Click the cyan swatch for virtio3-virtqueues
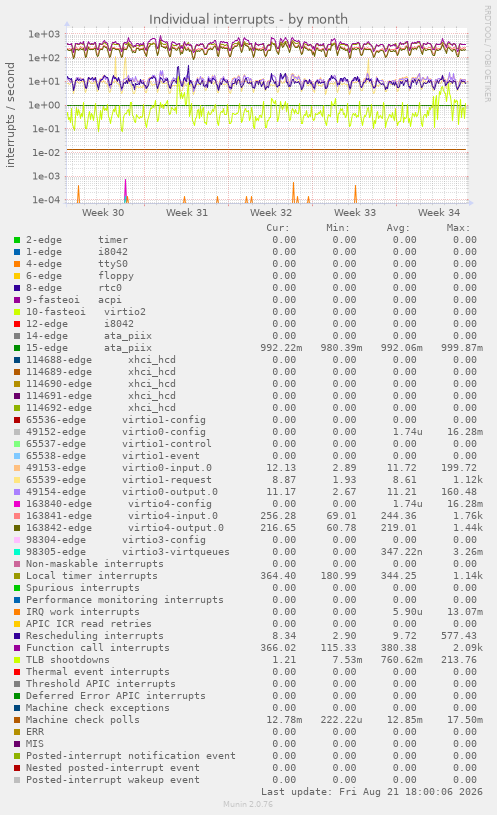Image resolution: width=497 pixels, height=815 pixels. tap(17, 552)
